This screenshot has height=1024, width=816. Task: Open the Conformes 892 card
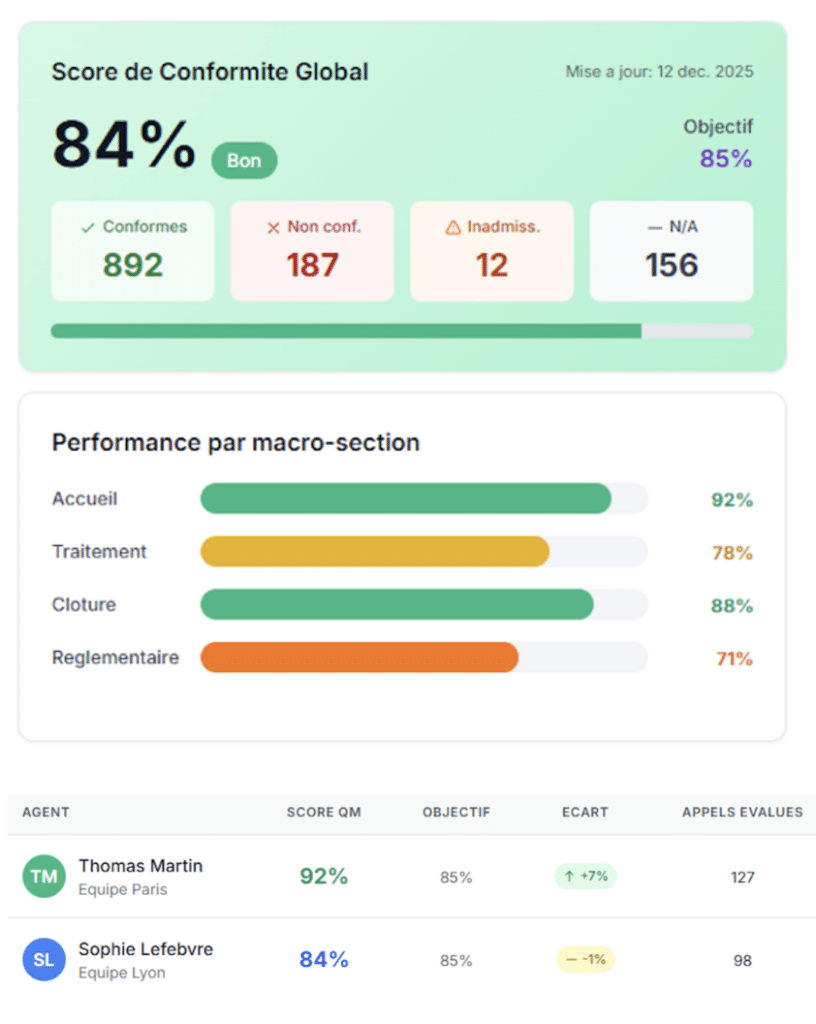pyautogui.click(x=132, y=251)
